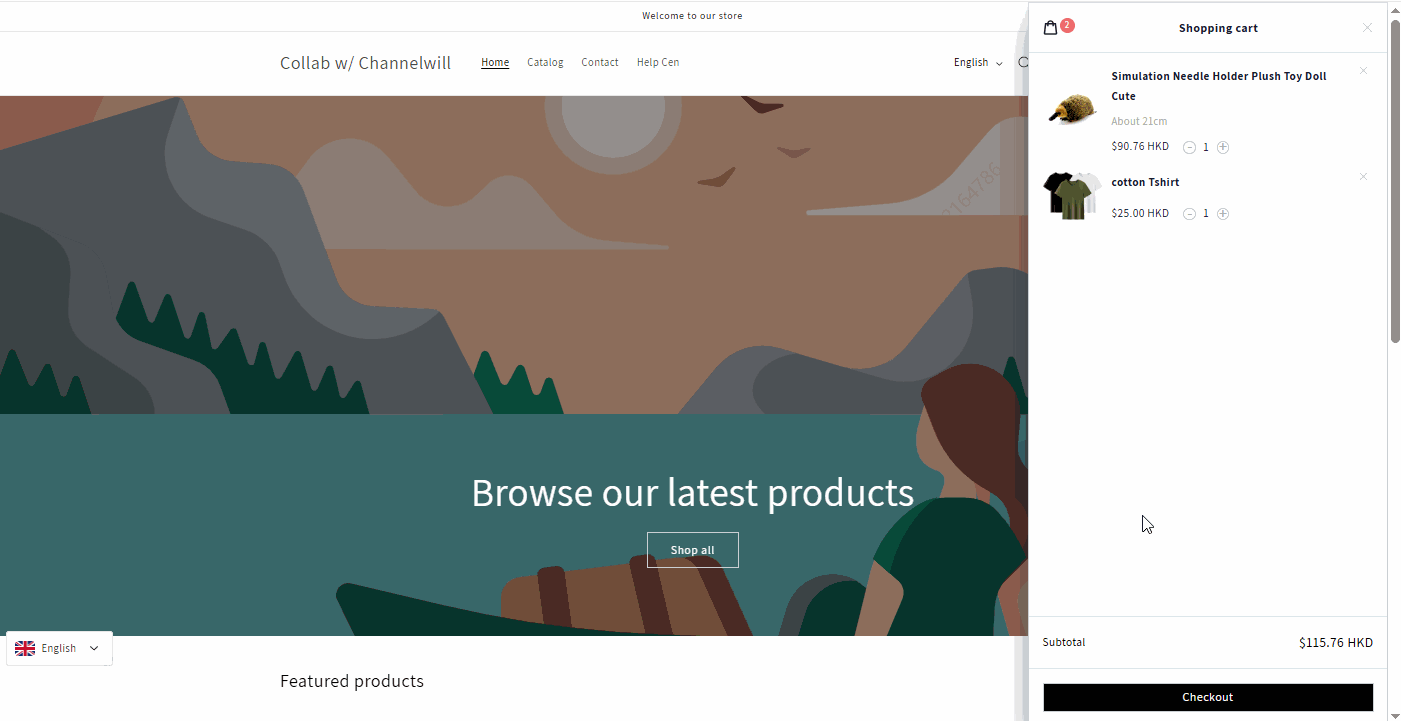Open the cotton Tshirt thumbnail
This screenshot has height=721, width=1401.
(x=1072, y=195)
